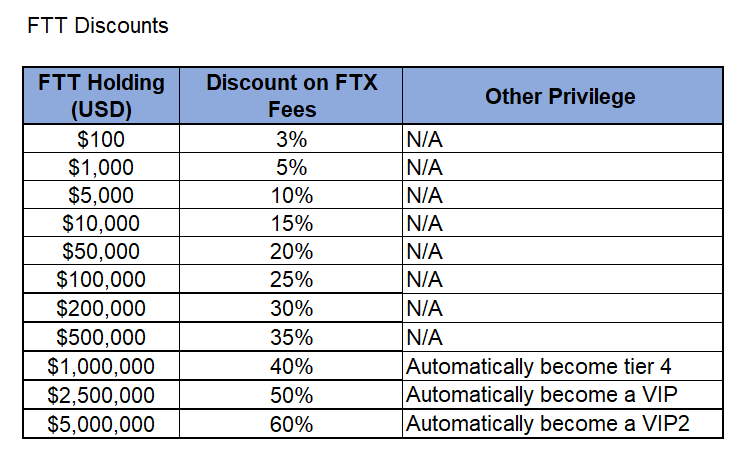
Task: Select 'Automatically become tier 4' cell
Action: click(562, 366)
